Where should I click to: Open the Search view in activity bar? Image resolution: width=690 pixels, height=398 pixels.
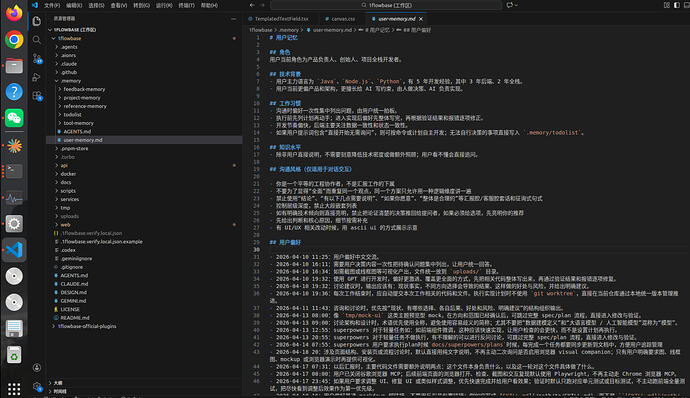(x=37, y=40)
